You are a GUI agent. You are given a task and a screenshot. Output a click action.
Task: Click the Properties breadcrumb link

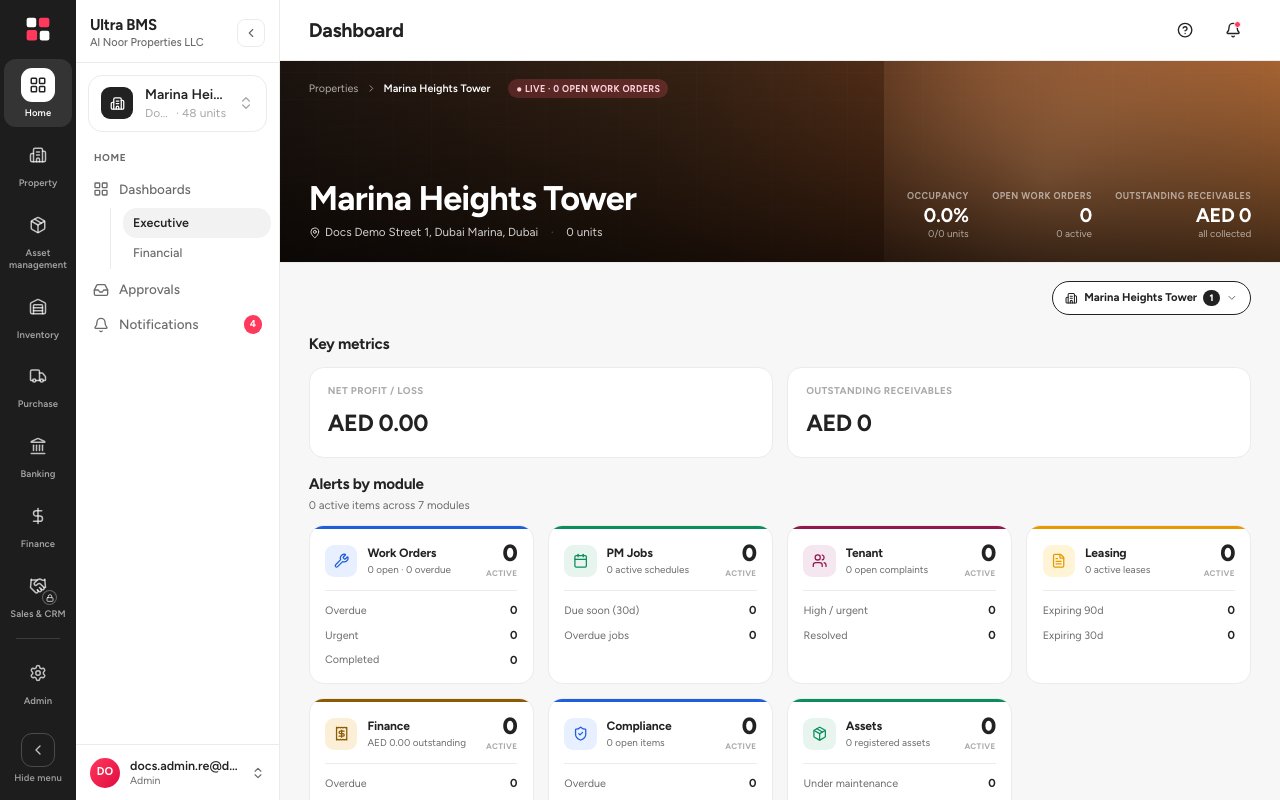[333, 88]
